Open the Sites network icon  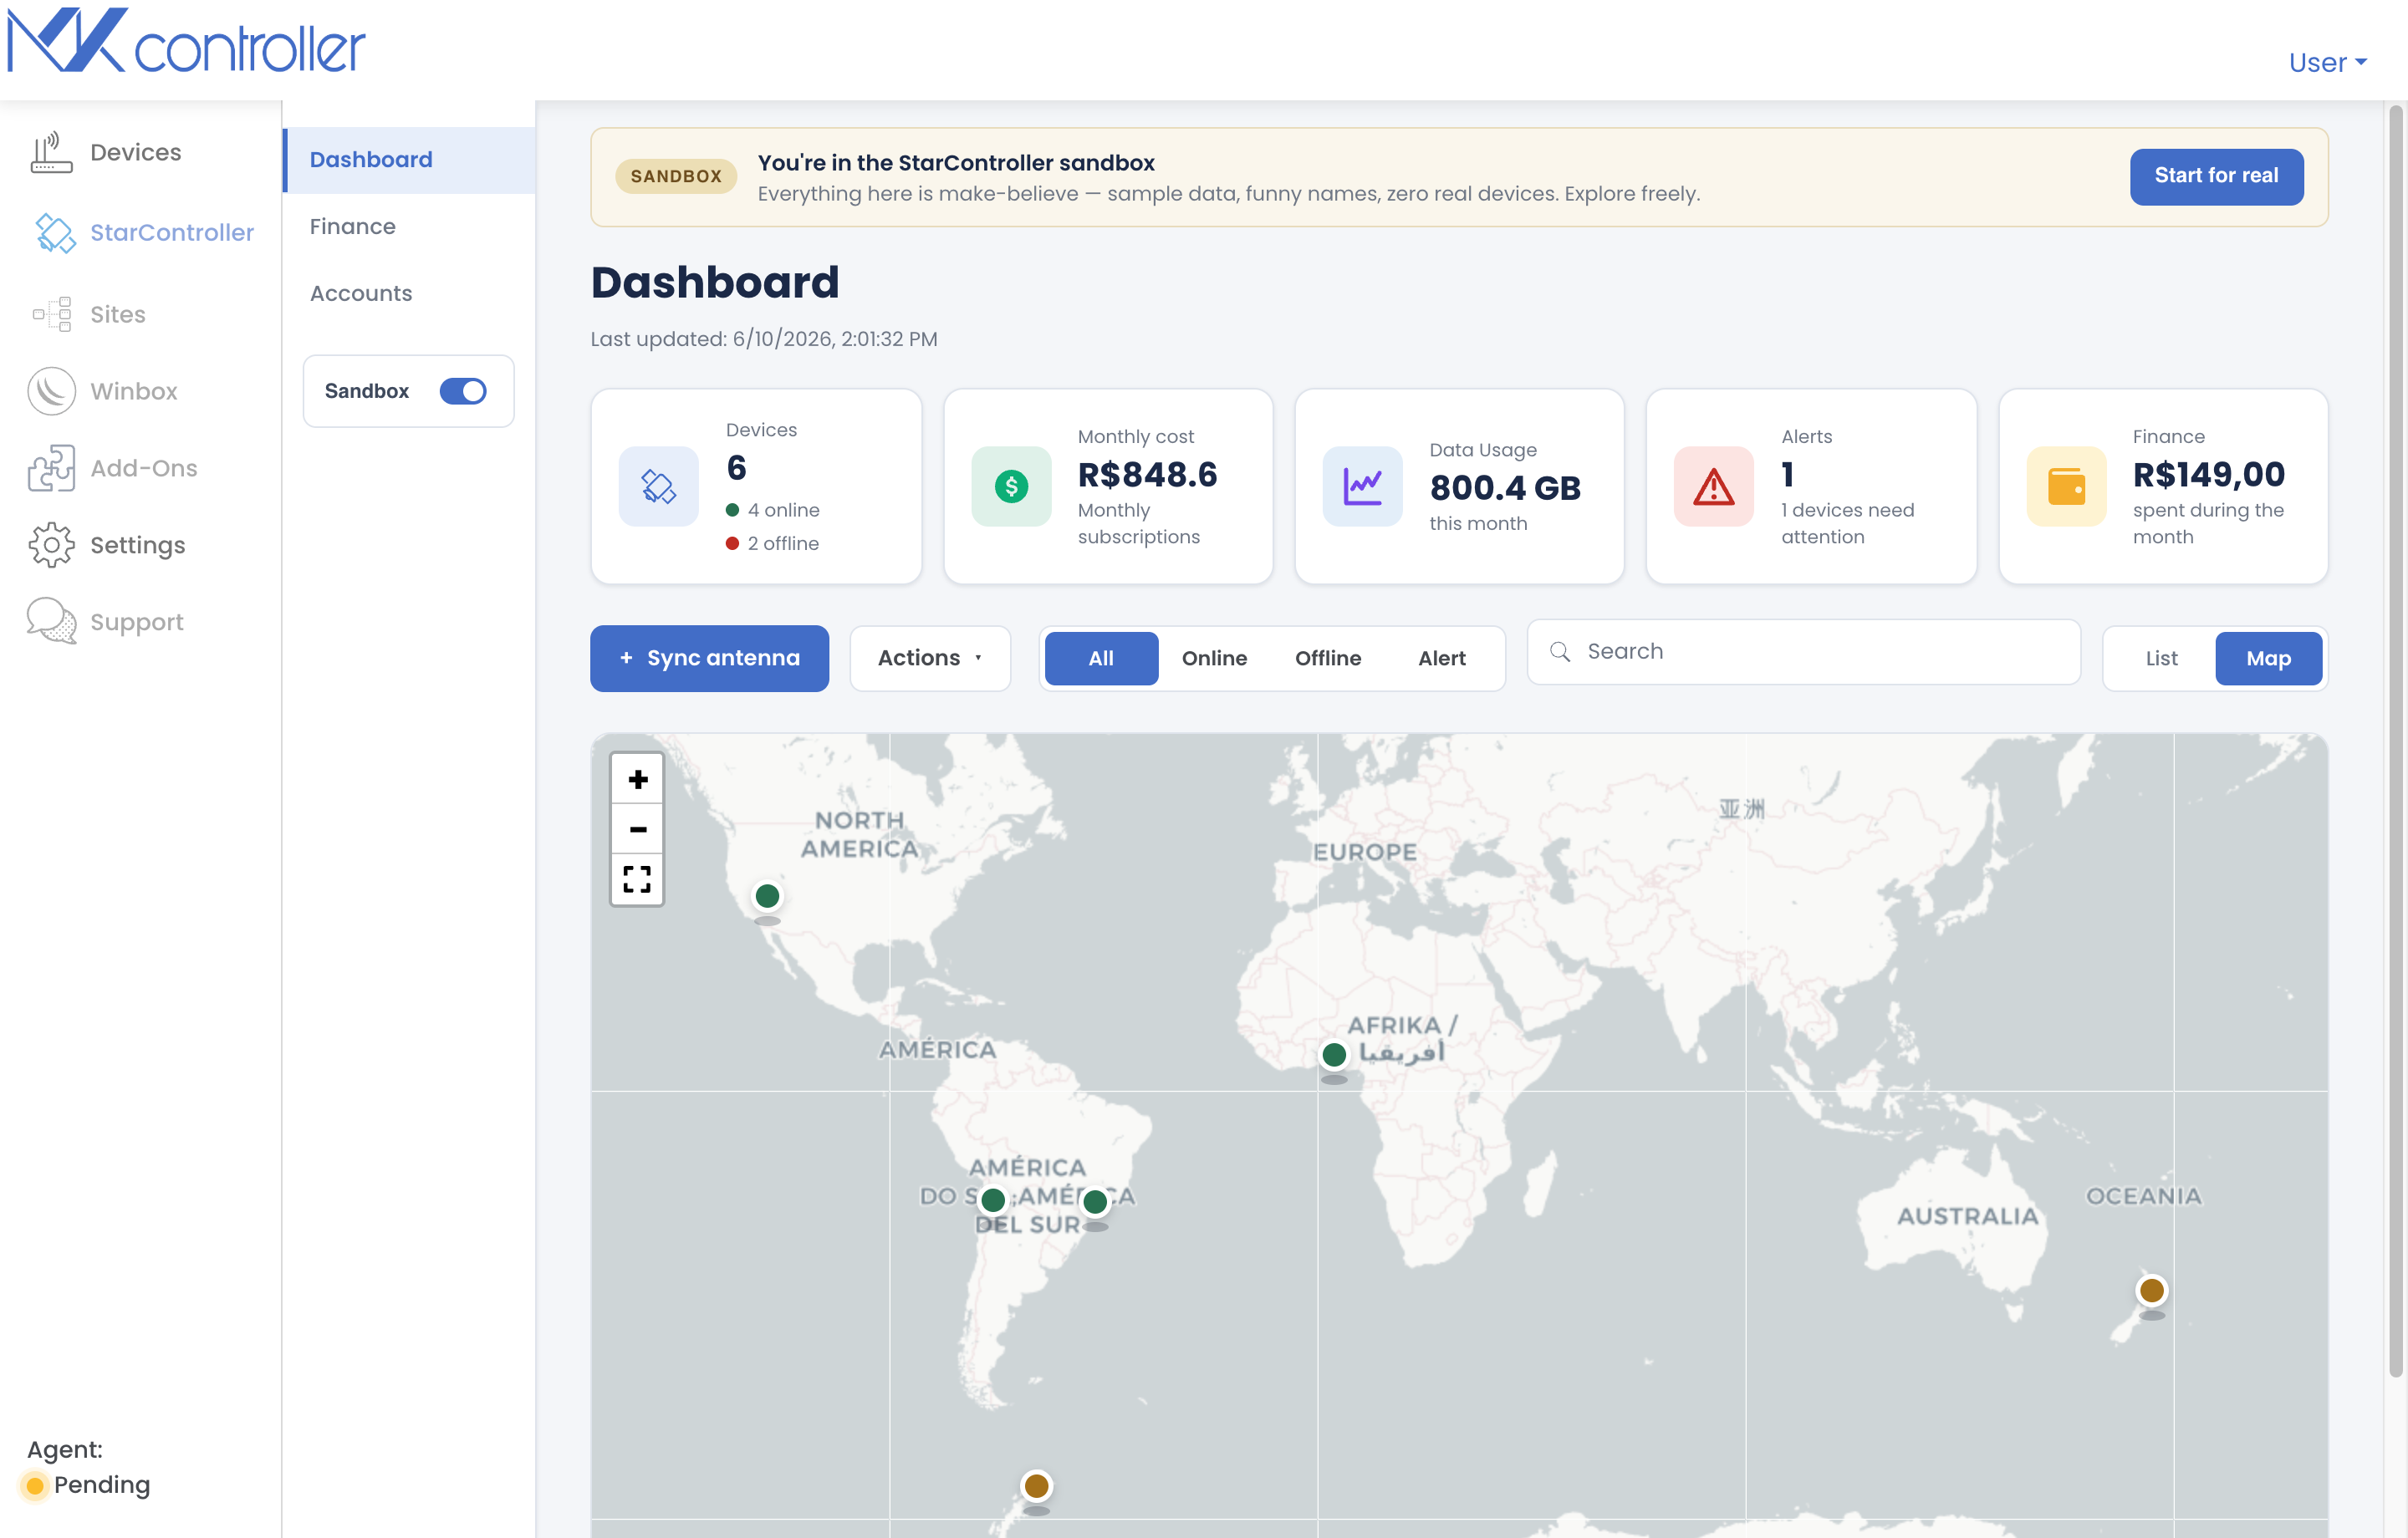point(52,314)
